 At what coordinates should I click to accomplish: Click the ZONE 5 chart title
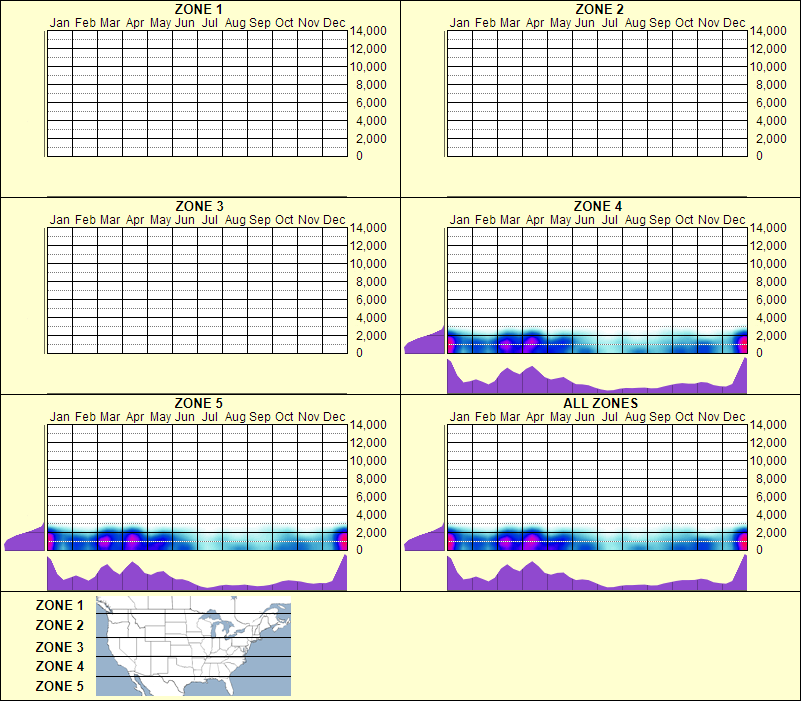(x=197, y=403)
